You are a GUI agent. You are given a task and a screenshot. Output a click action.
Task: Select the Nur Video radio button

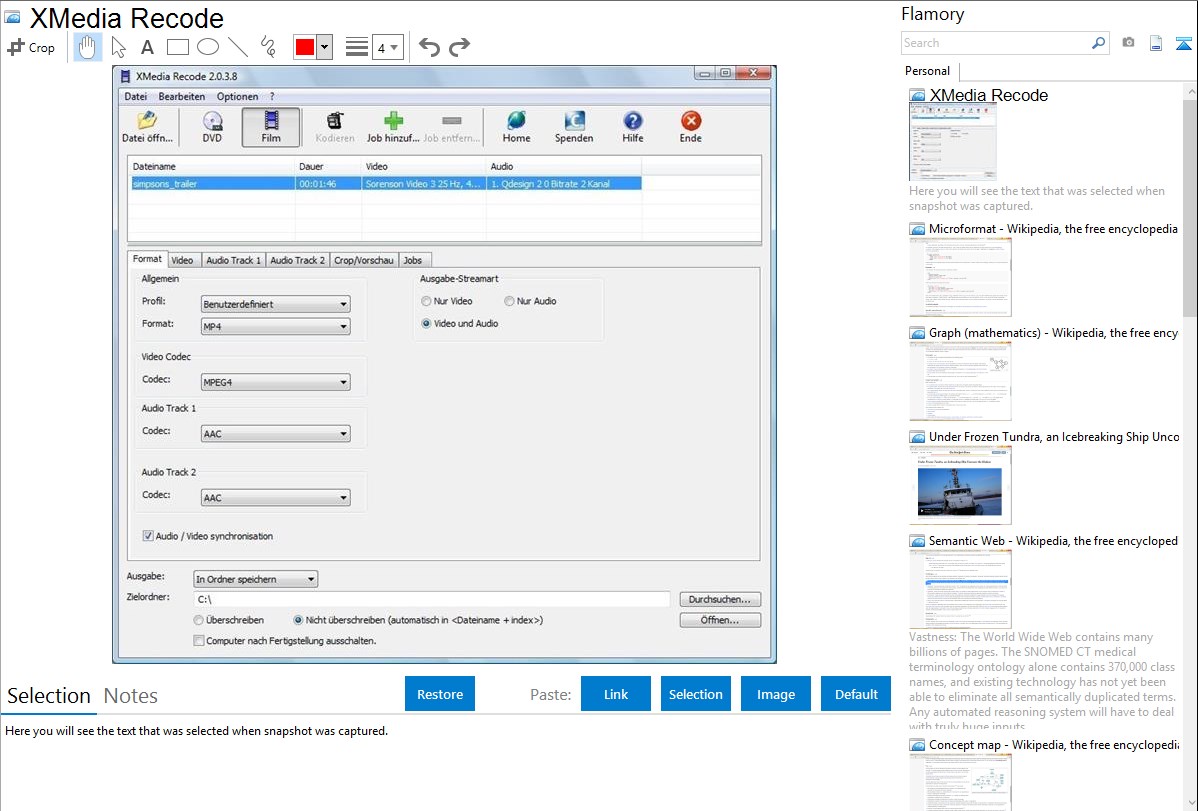(427, 301)
